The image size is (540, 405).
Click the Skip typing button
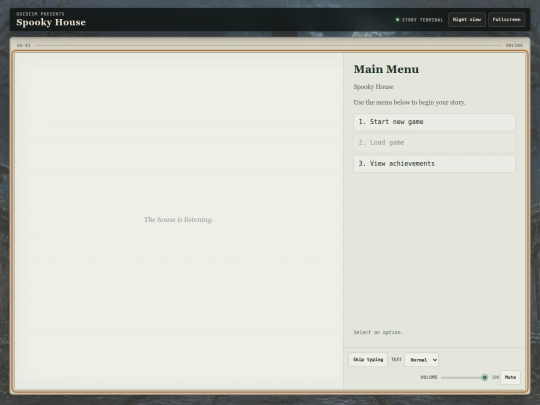[368, 360]
